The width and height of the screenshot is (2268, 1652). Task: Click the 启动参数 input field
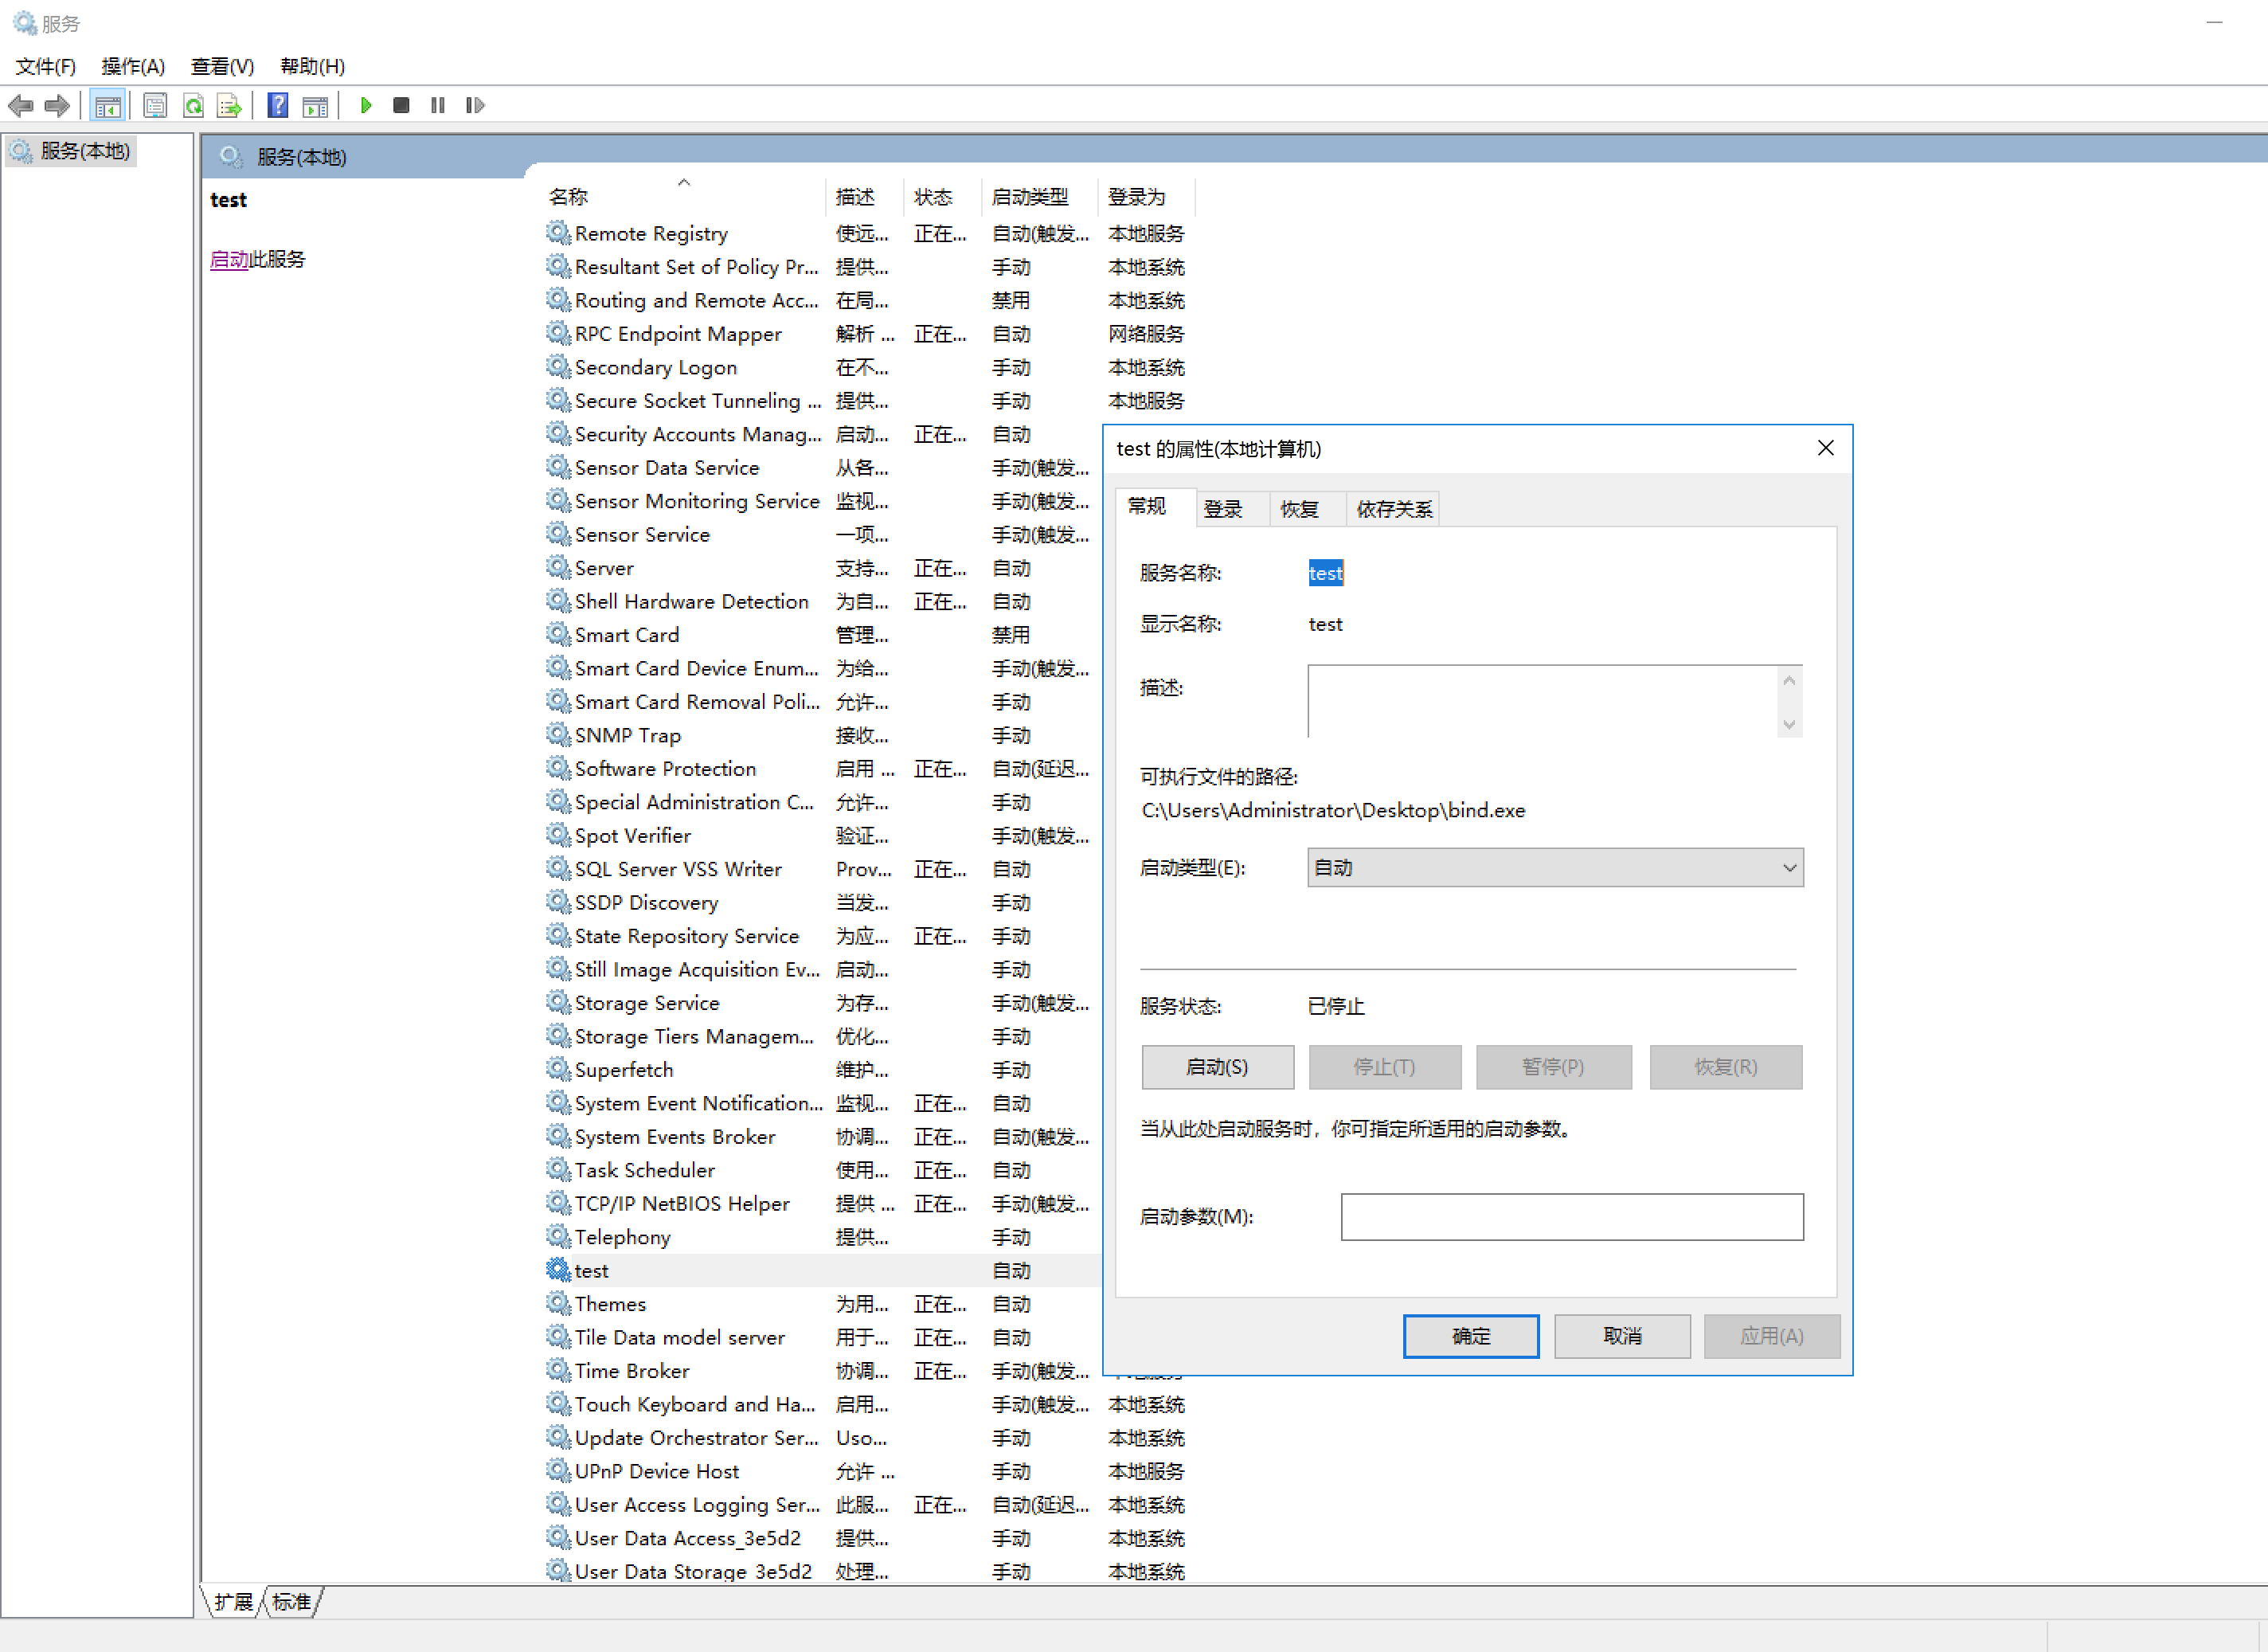pyautogui.click(x=1571, y=1216)
